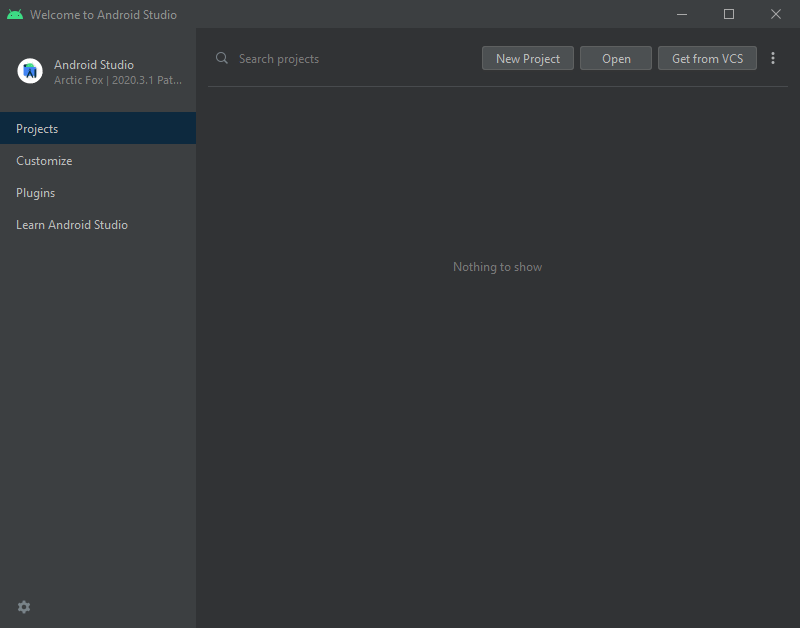
Task: Click the Android Studio logo icon
Action: pyautogui.click(x=29, y=71)
